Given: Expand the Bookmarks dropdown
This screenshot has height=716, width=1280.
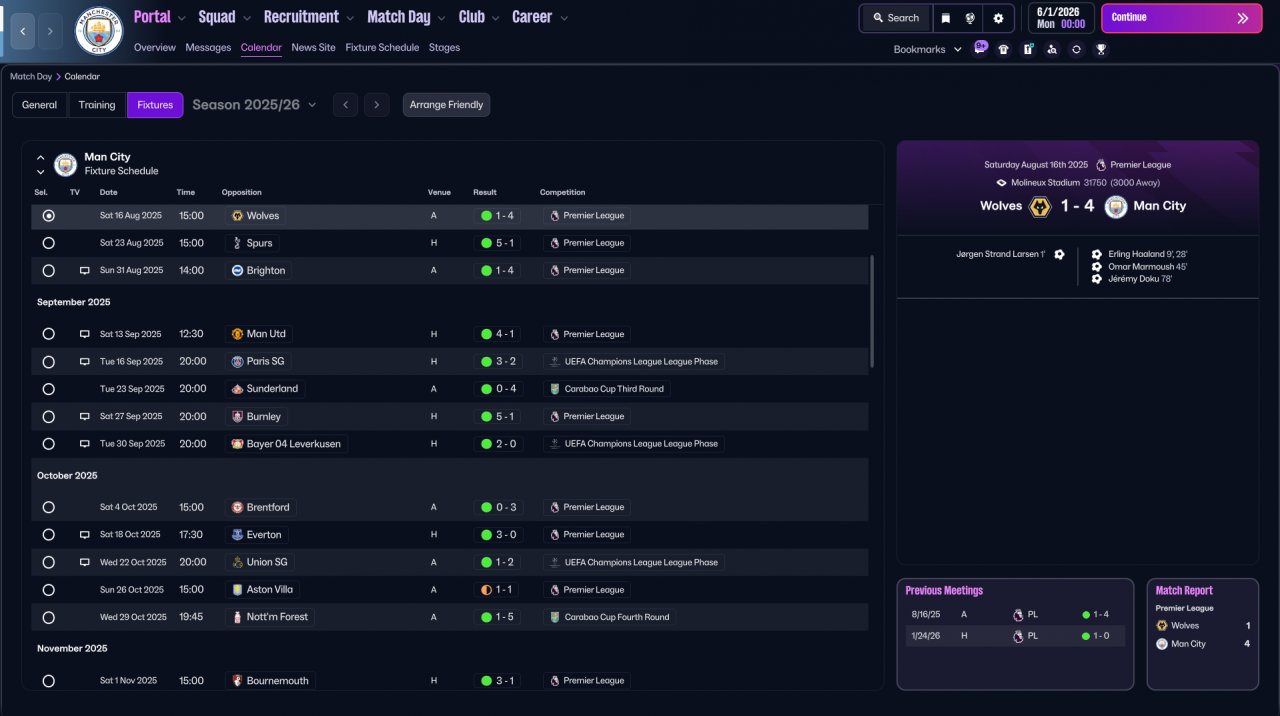Looking at the screenshot, I should pos(927,49).
